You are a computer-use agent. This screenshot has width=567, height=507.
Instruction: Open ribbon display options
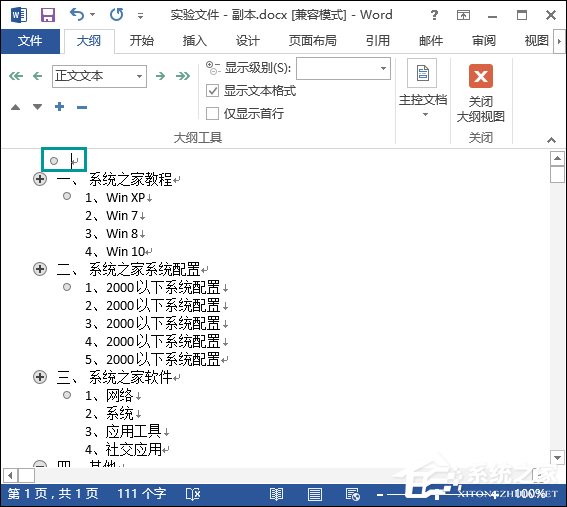point(463,15)
